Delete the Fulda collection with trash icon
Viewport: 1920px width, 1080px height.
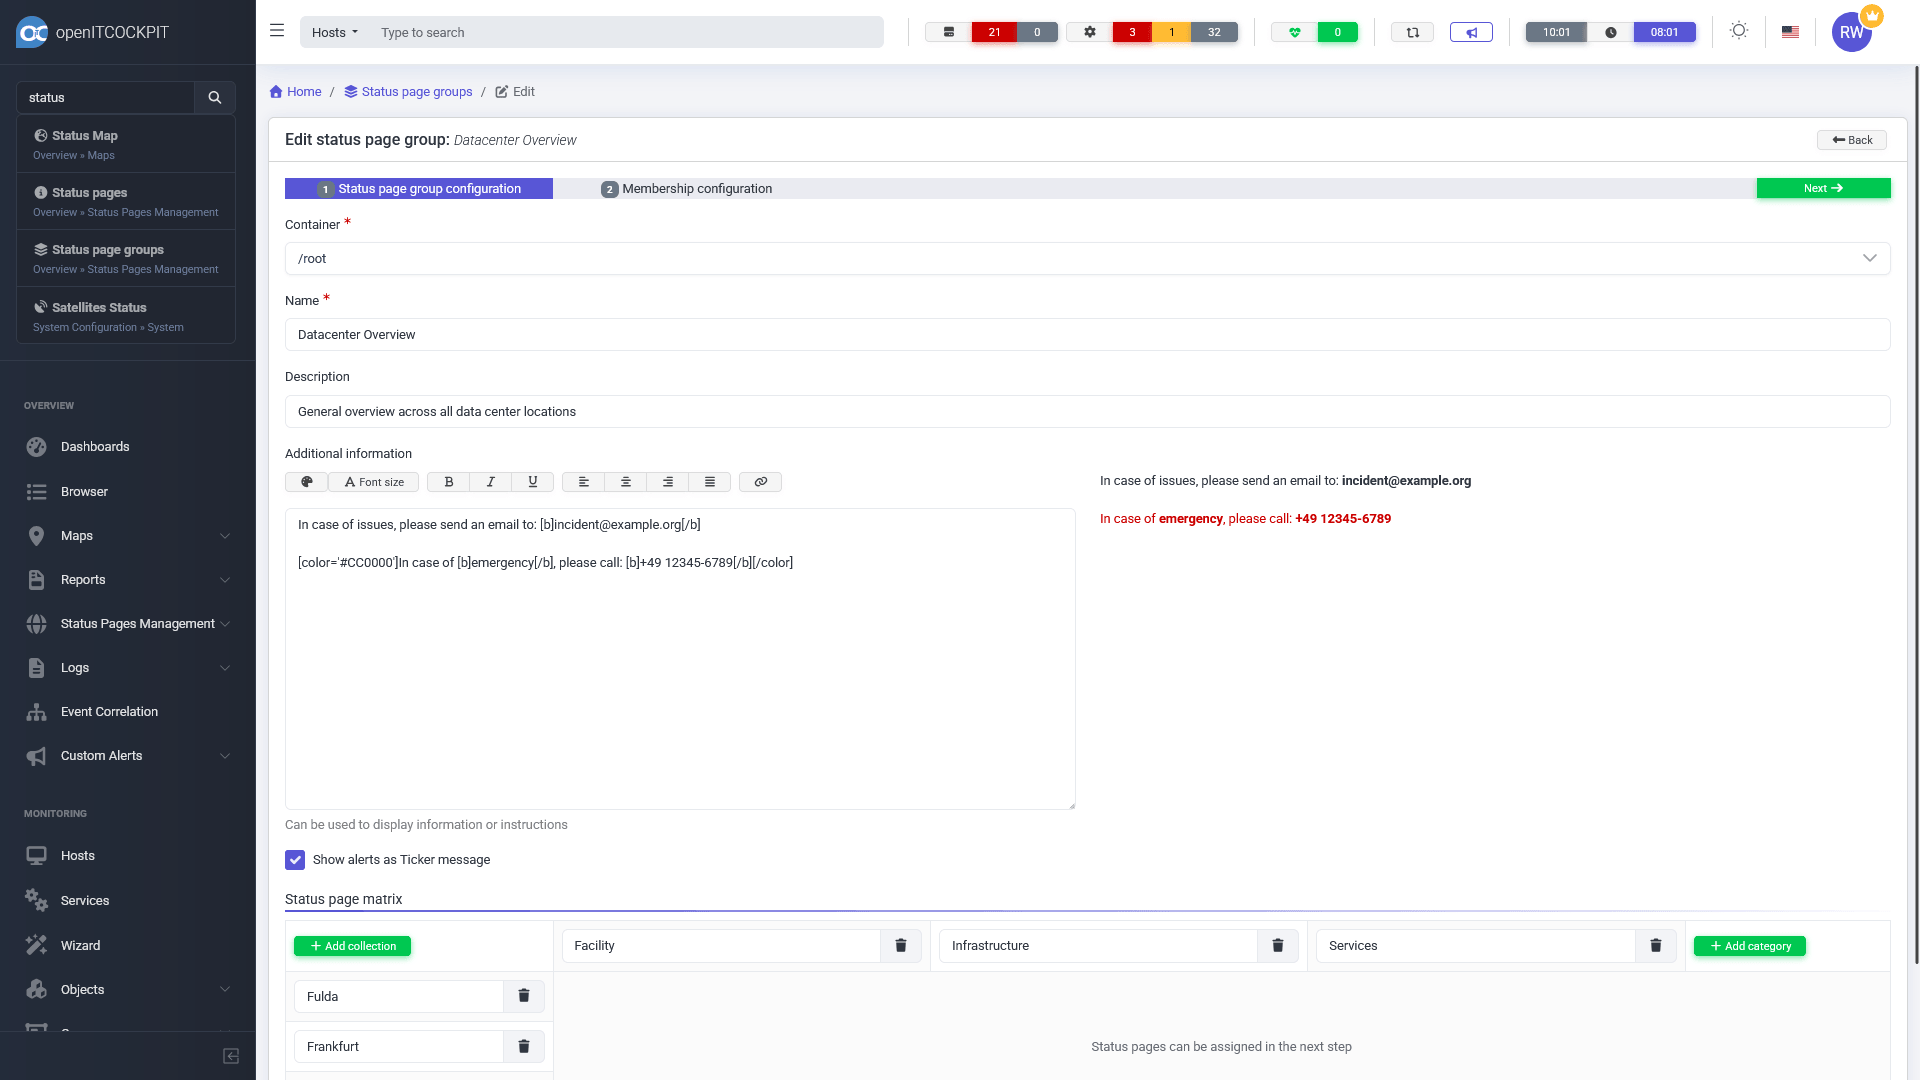(x=524, y=996)
